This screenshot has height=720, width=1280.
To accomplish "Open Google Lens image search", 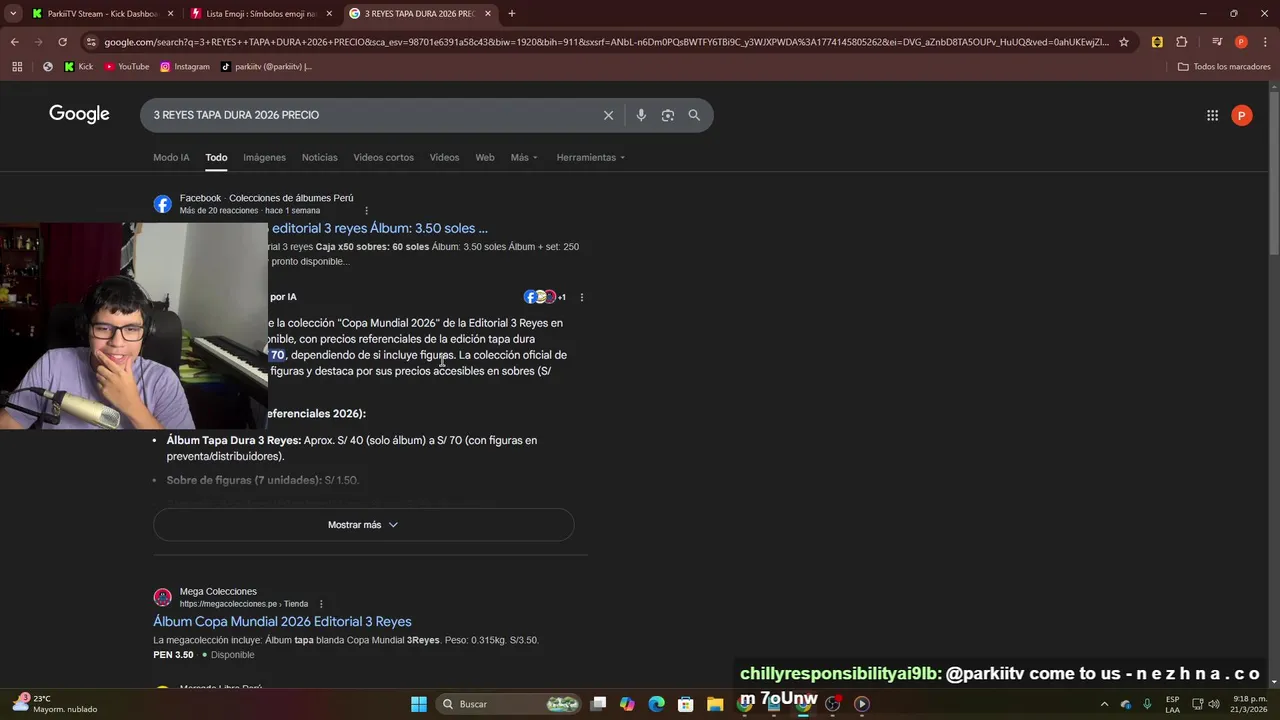I will [x=668, y=115].
